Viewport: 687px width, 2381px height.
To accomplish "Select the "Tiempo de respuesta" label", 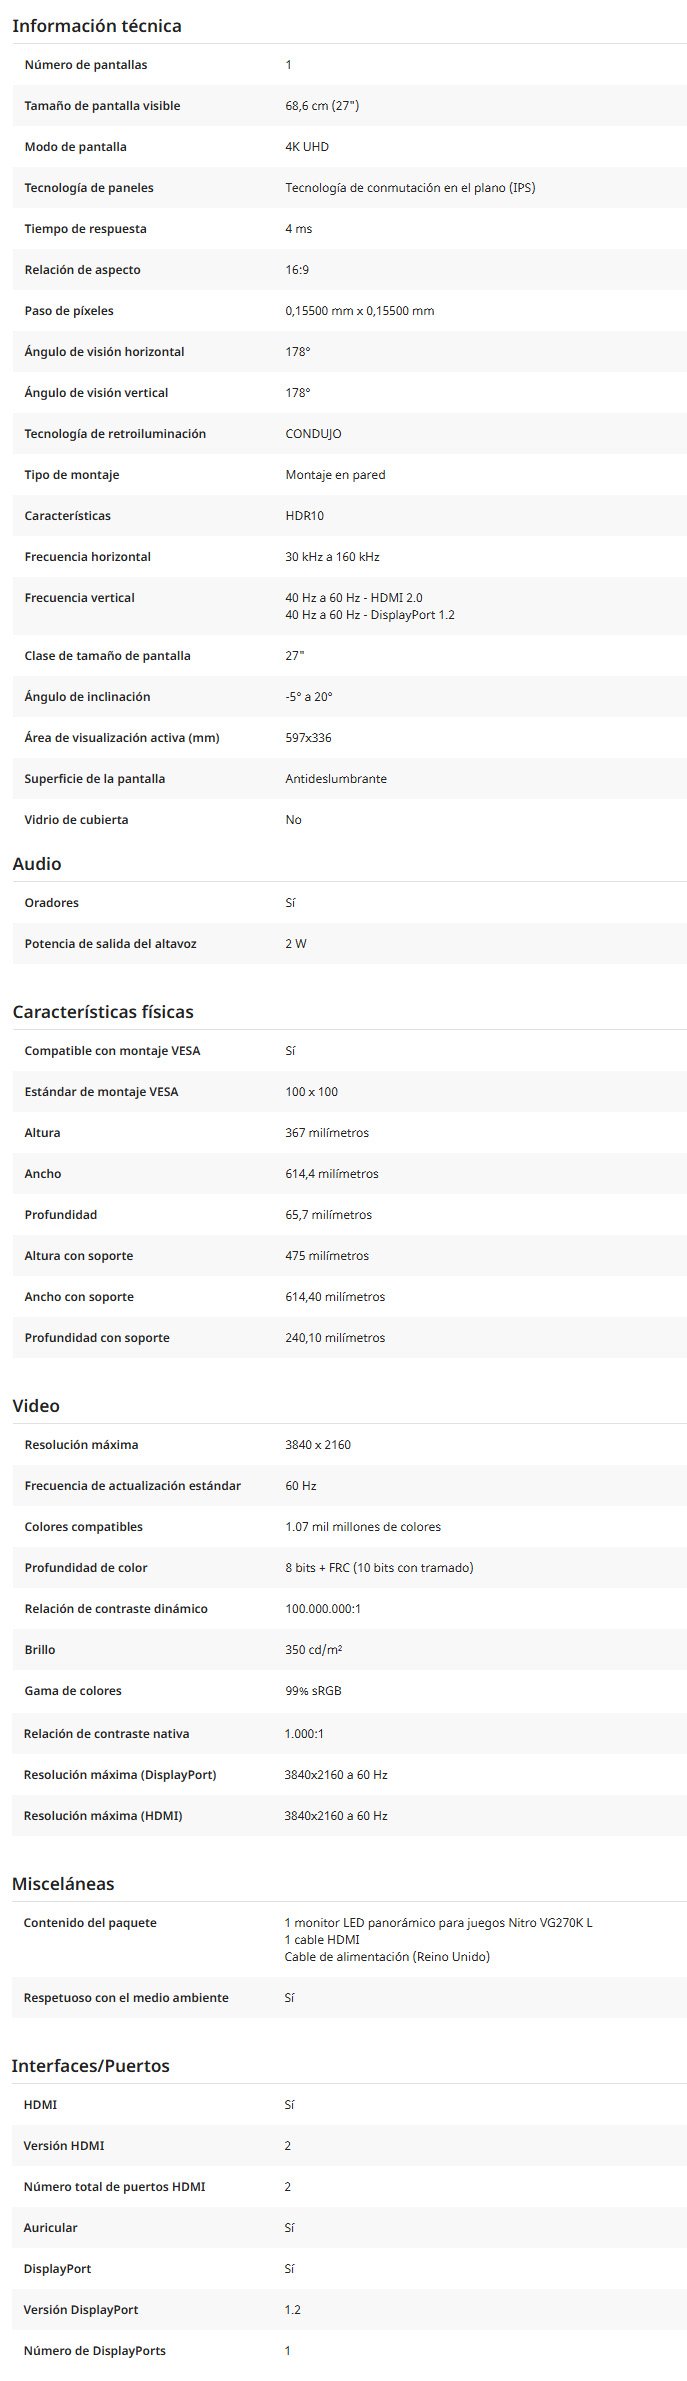I will pyautogui.click(x=85, y=229).
